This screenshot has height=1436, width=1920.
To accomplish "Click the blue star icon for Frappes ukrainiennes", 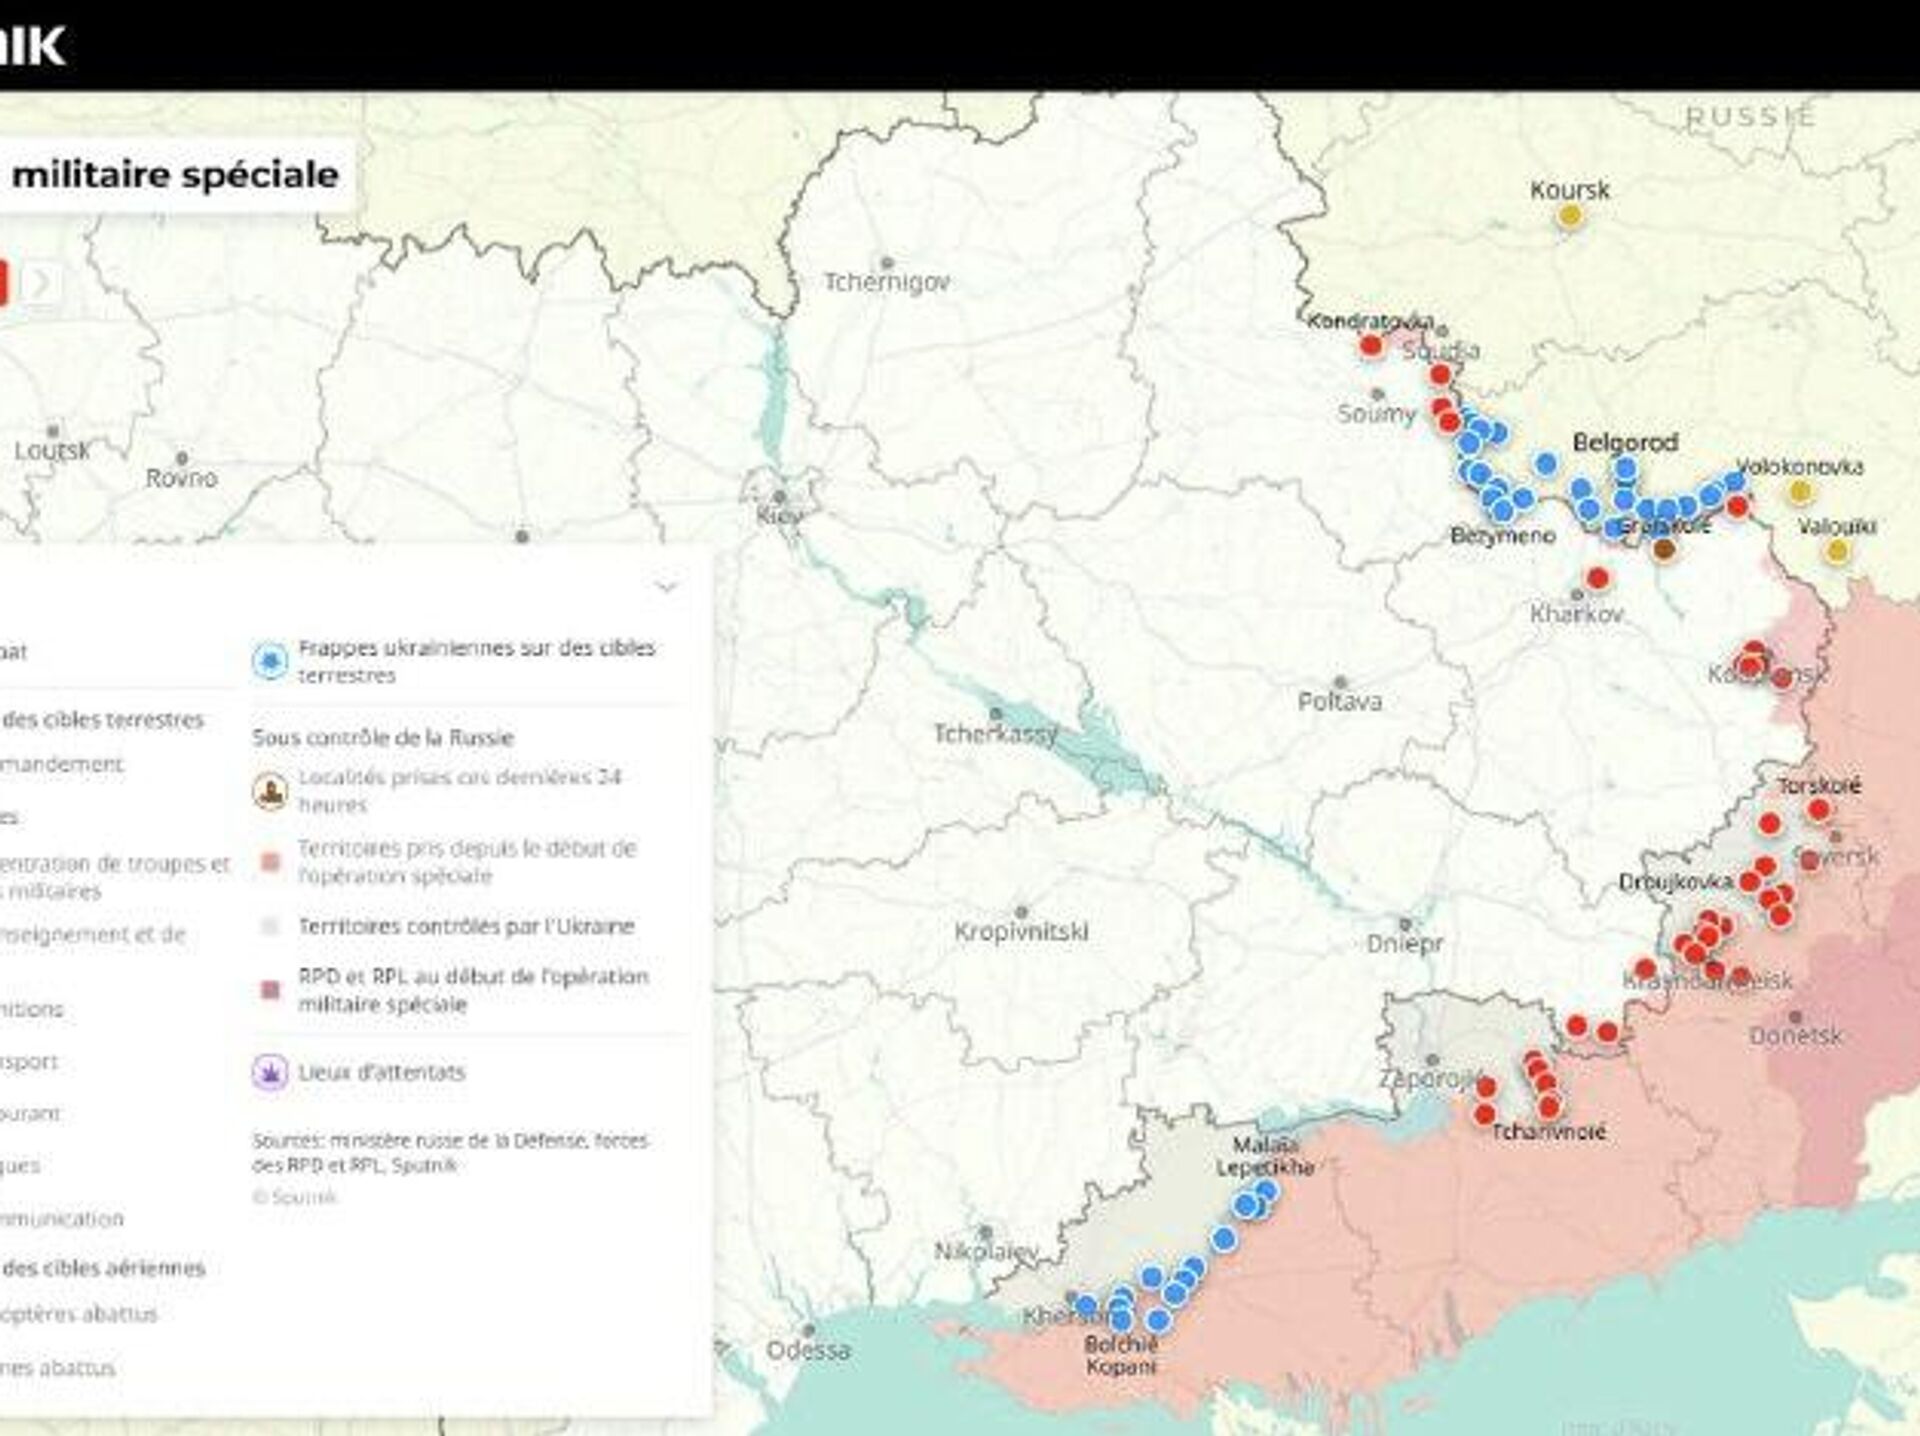I will coord(270,661).
